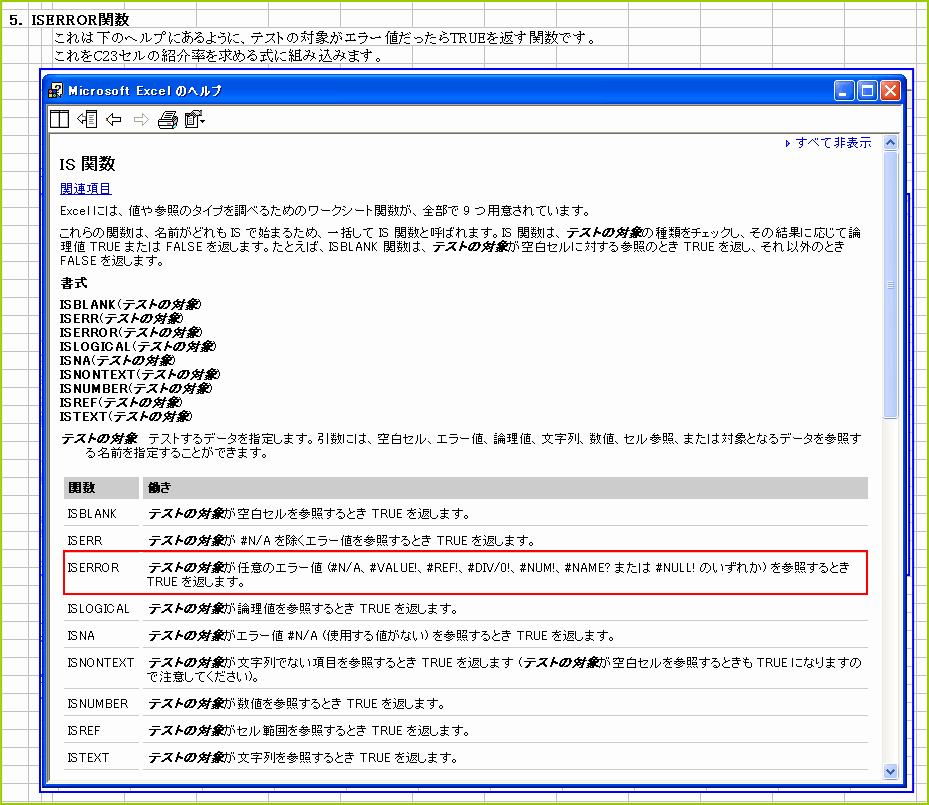
Task: Open the Options icon in Help toolbar
Action: pos(191,119)
